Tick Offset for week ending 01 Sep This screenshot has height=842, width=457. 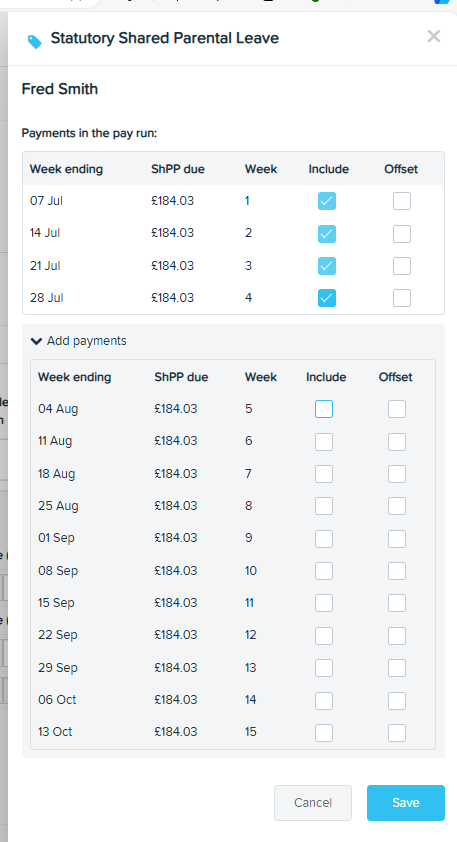click(397, 539)
